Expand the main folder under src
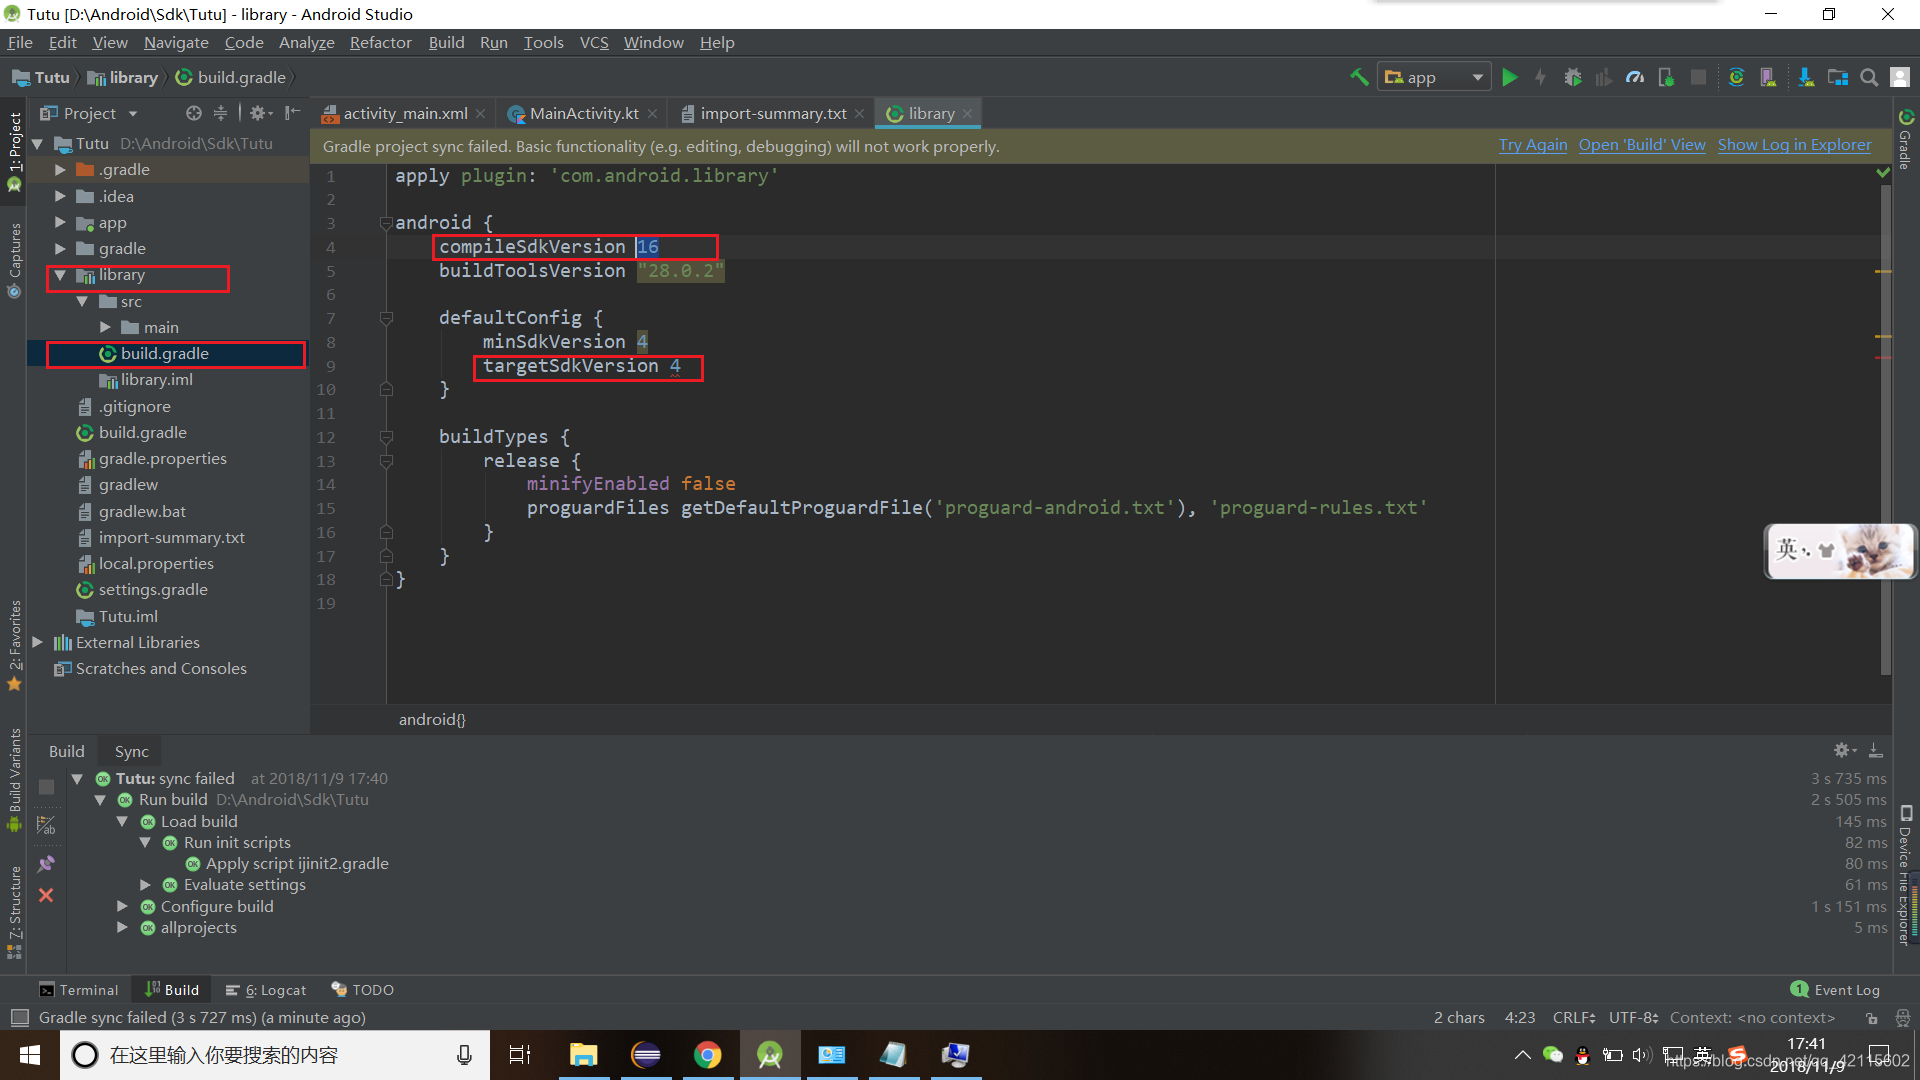 [x=105, y=327]
